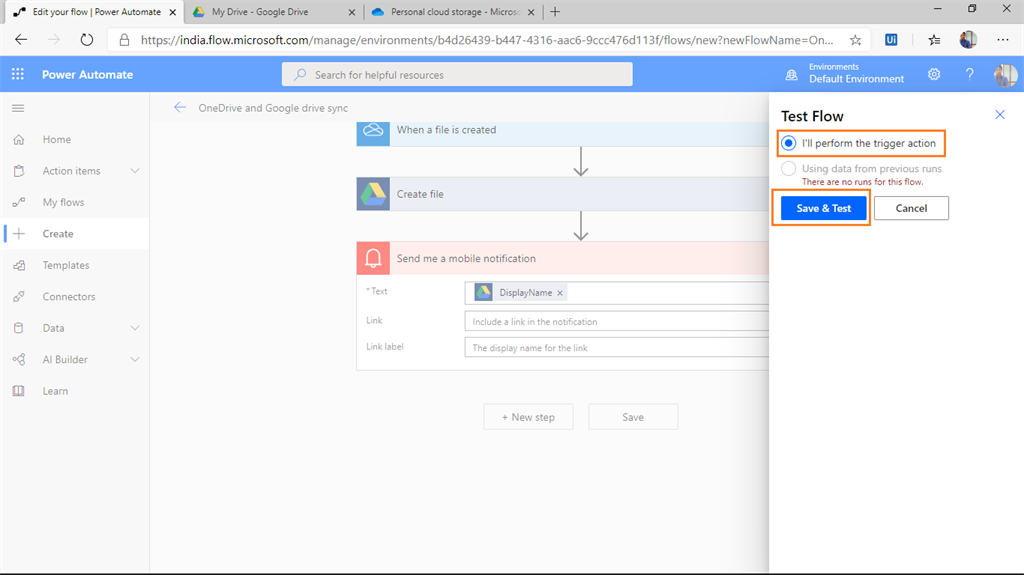Click the Environments globe icon
The width and height of the screenshot is (1024, 575).
pos(792,74)
